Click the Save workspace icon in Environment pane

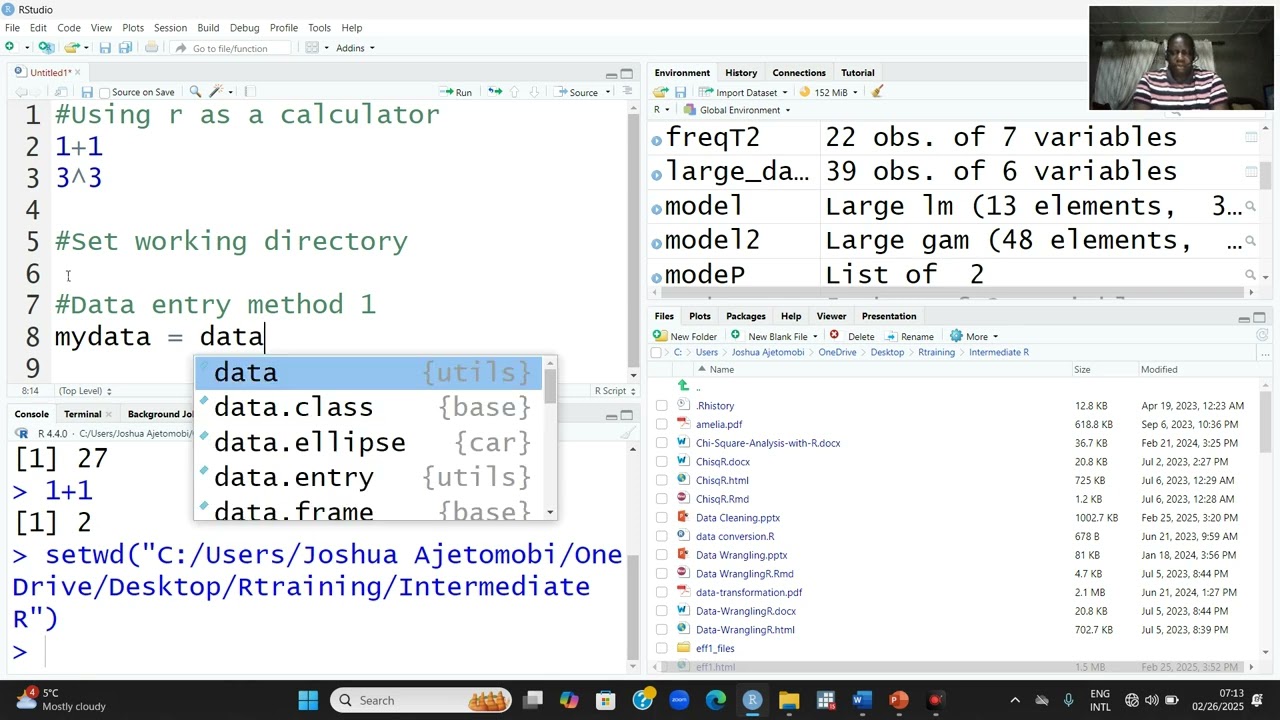[681, 92]
